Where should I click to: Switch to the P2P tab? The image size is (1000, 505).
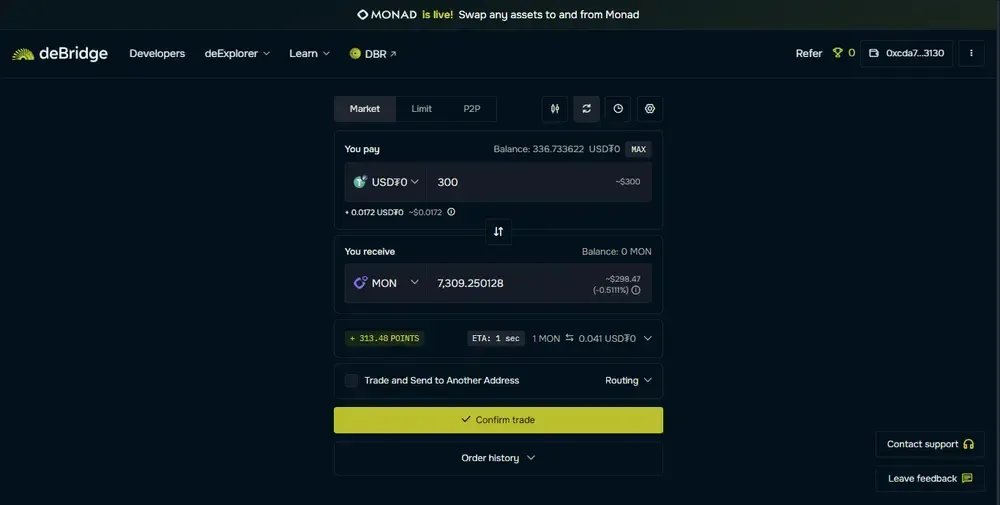click(471, 109)
